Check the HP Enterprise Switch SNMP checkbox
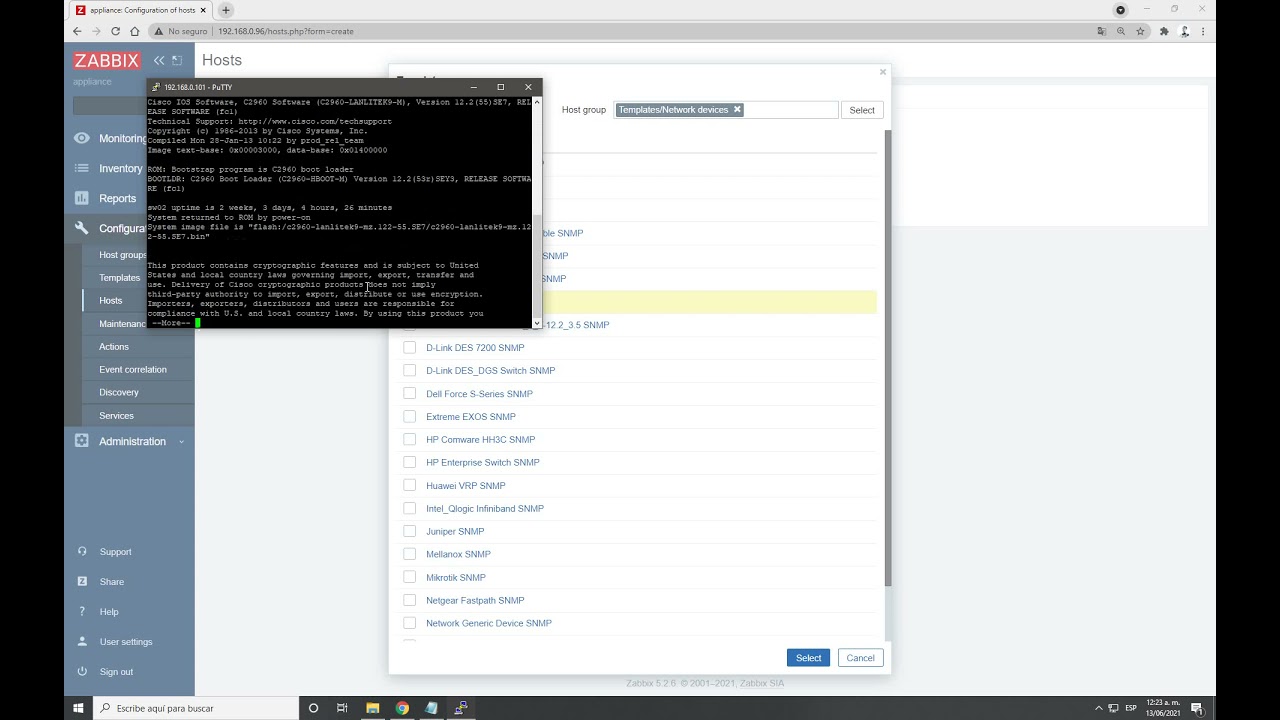The height and width of the screenshot is (720, 1280). tap(409, 462)
